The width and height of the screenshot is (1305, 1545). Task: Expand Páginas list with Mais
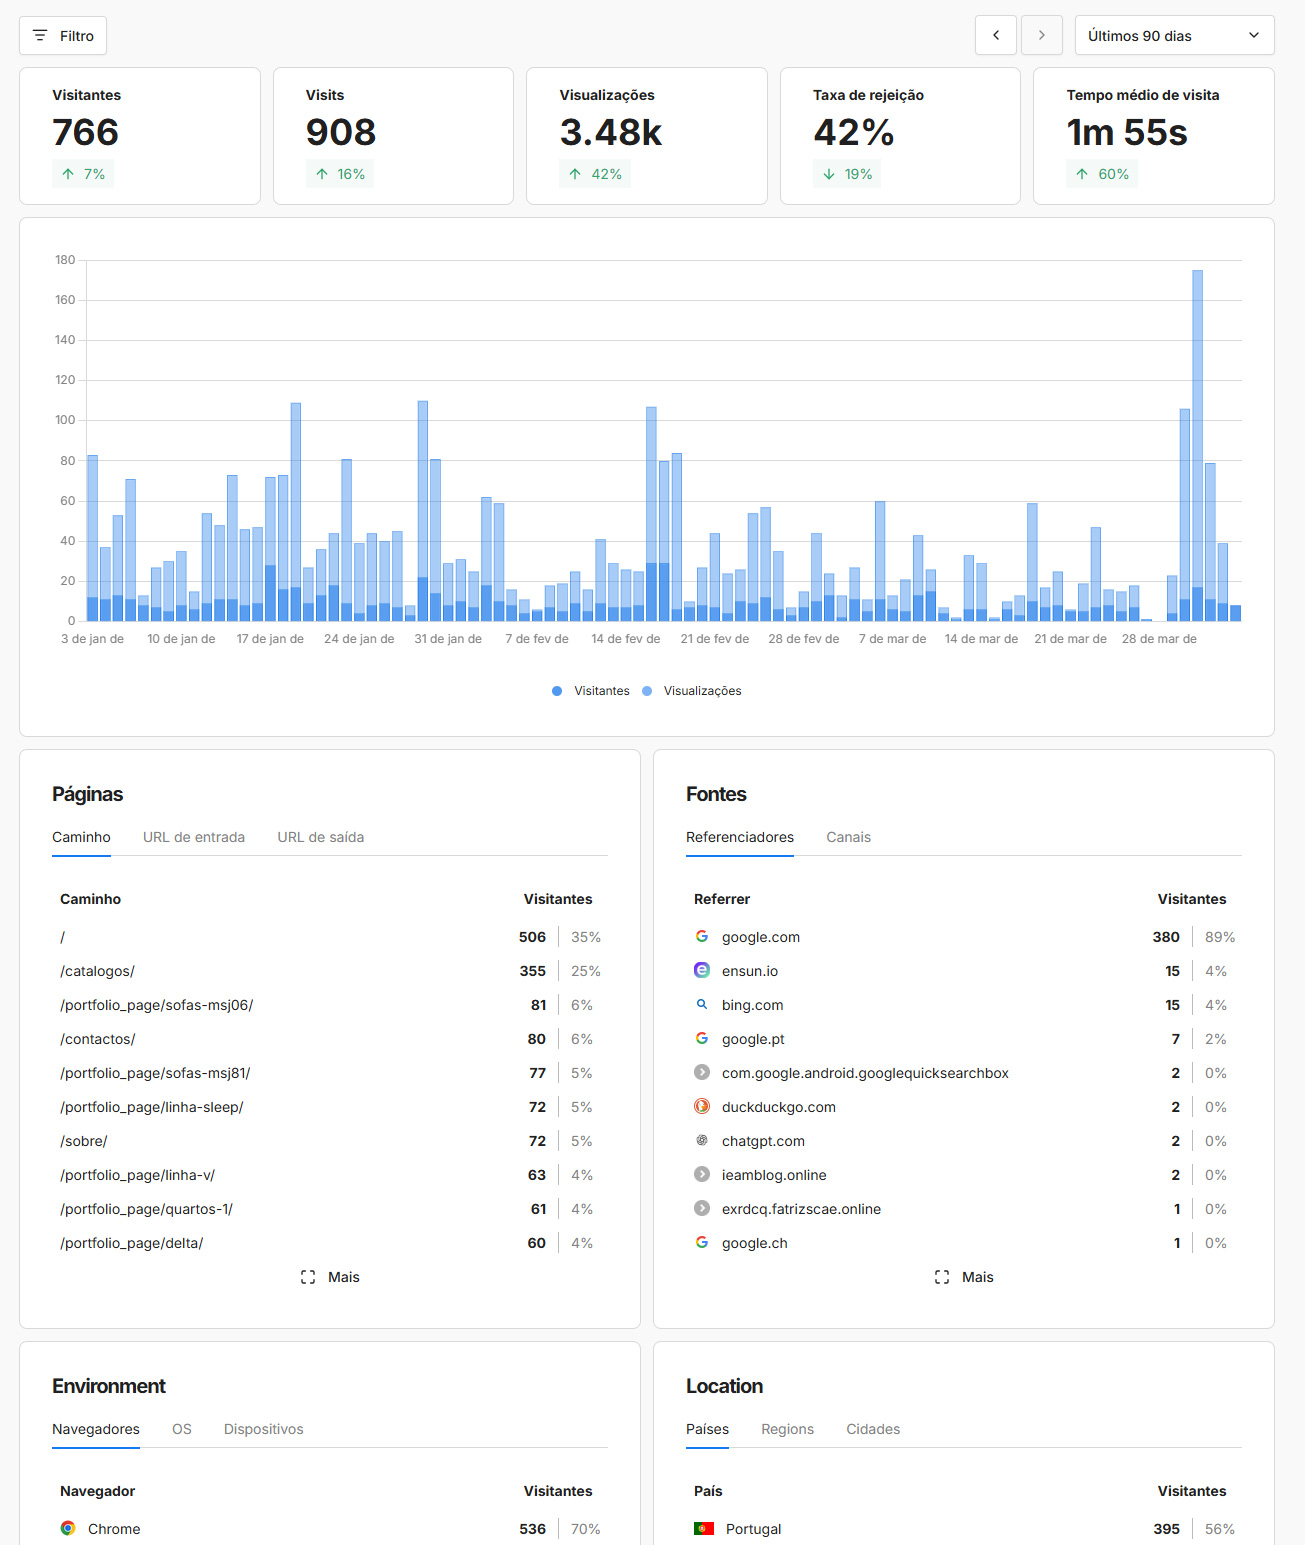pos(330,1277)
